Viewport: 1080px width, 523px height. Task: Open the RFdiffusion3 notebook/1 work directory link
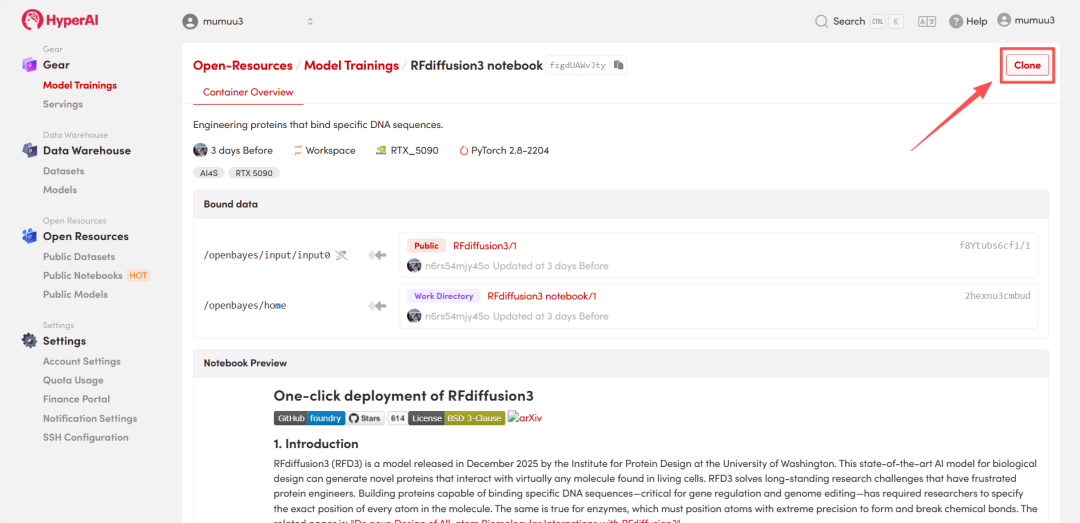pos(541,296)
